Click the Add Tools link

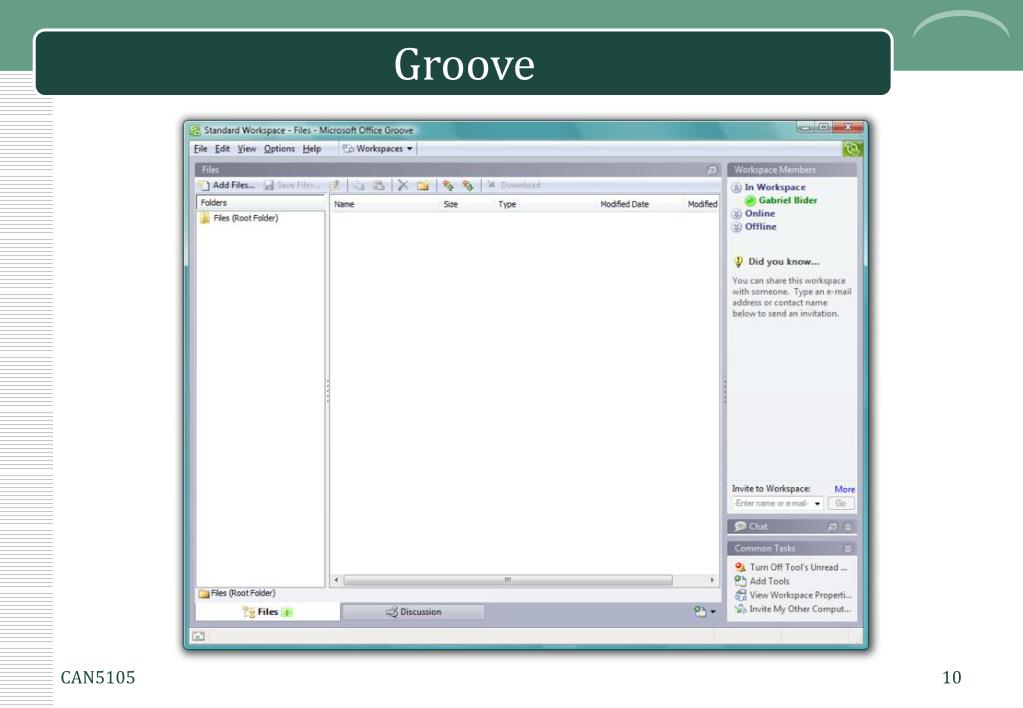coord(769,581)
